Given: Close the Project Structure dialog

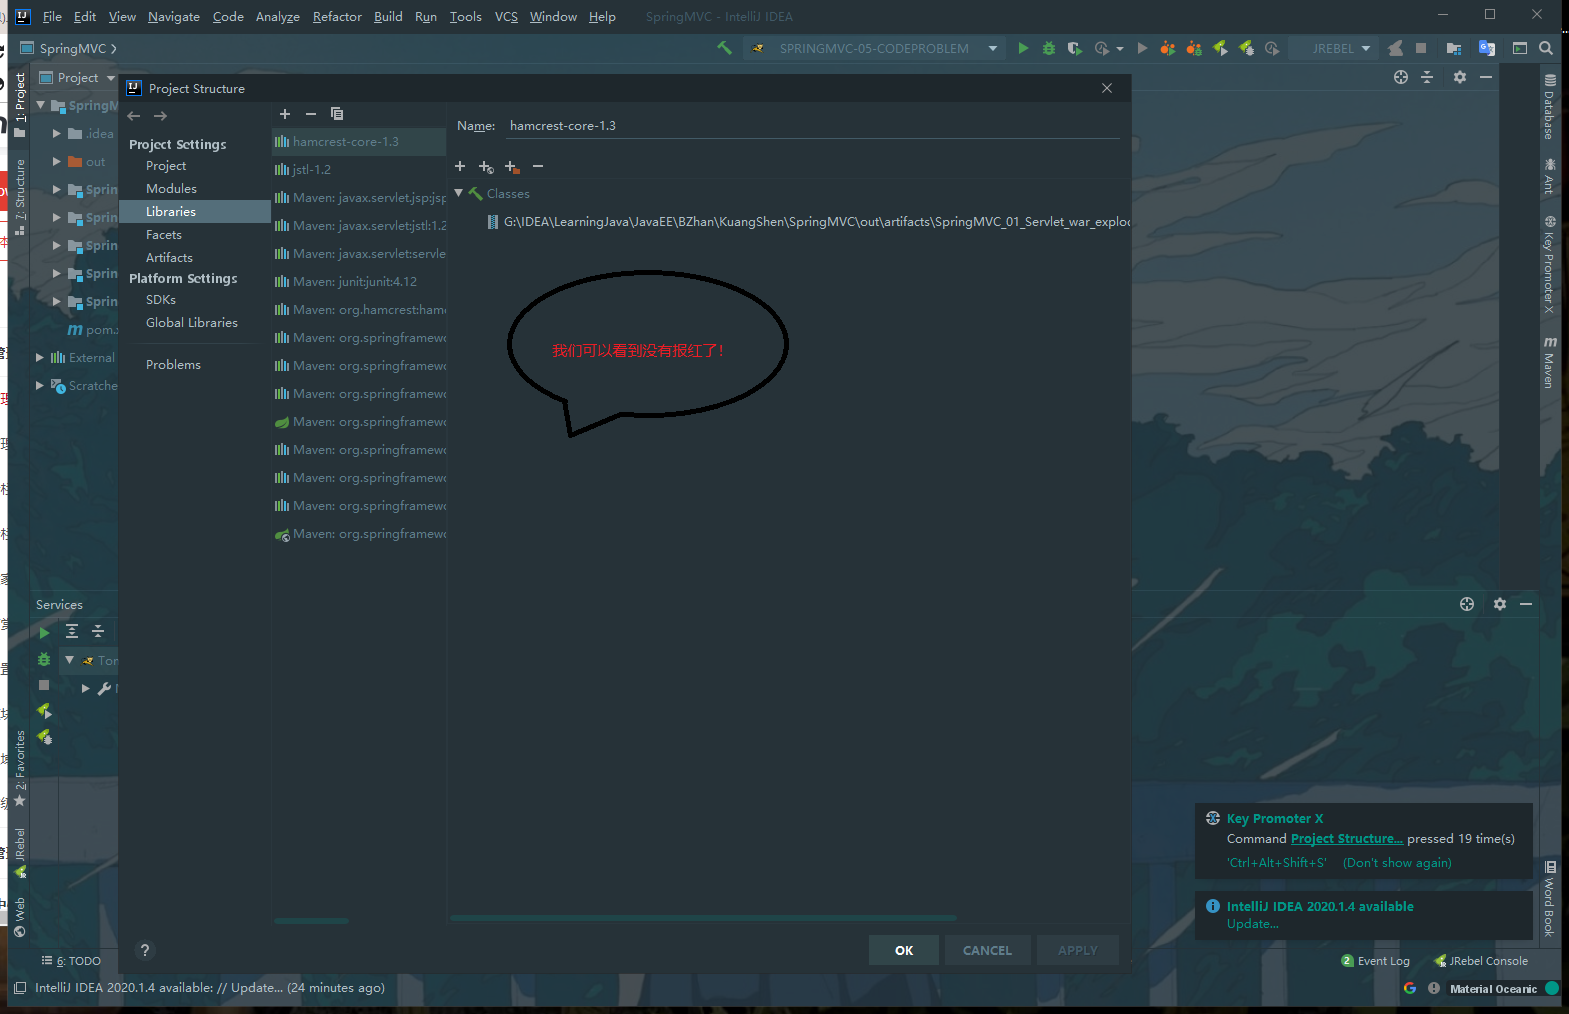Looking at the screenshot, I should (x=1107, y=88).
